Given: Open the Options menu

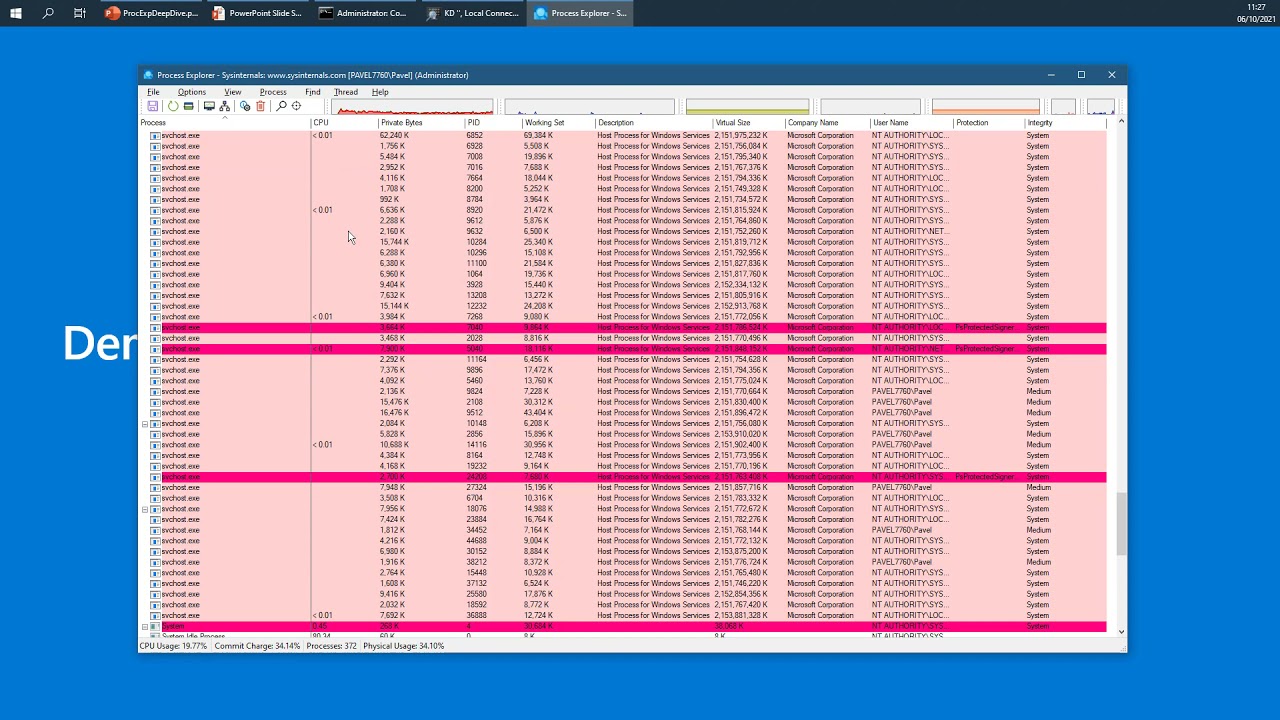Looking at the screenshot, I should [191, 92].
